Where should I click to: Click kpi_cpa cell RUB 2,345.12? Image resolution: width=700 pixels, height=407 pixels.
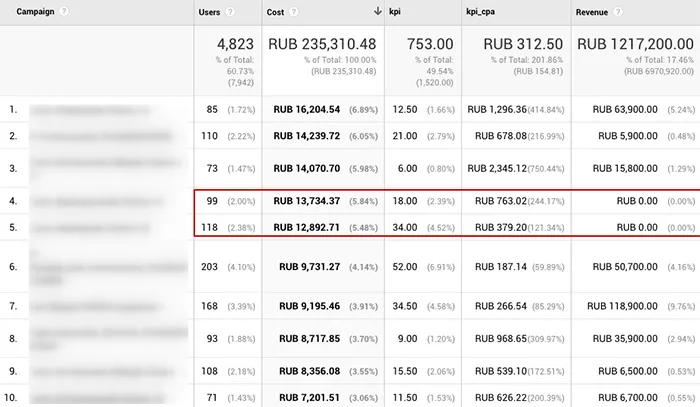click(497, 169)
